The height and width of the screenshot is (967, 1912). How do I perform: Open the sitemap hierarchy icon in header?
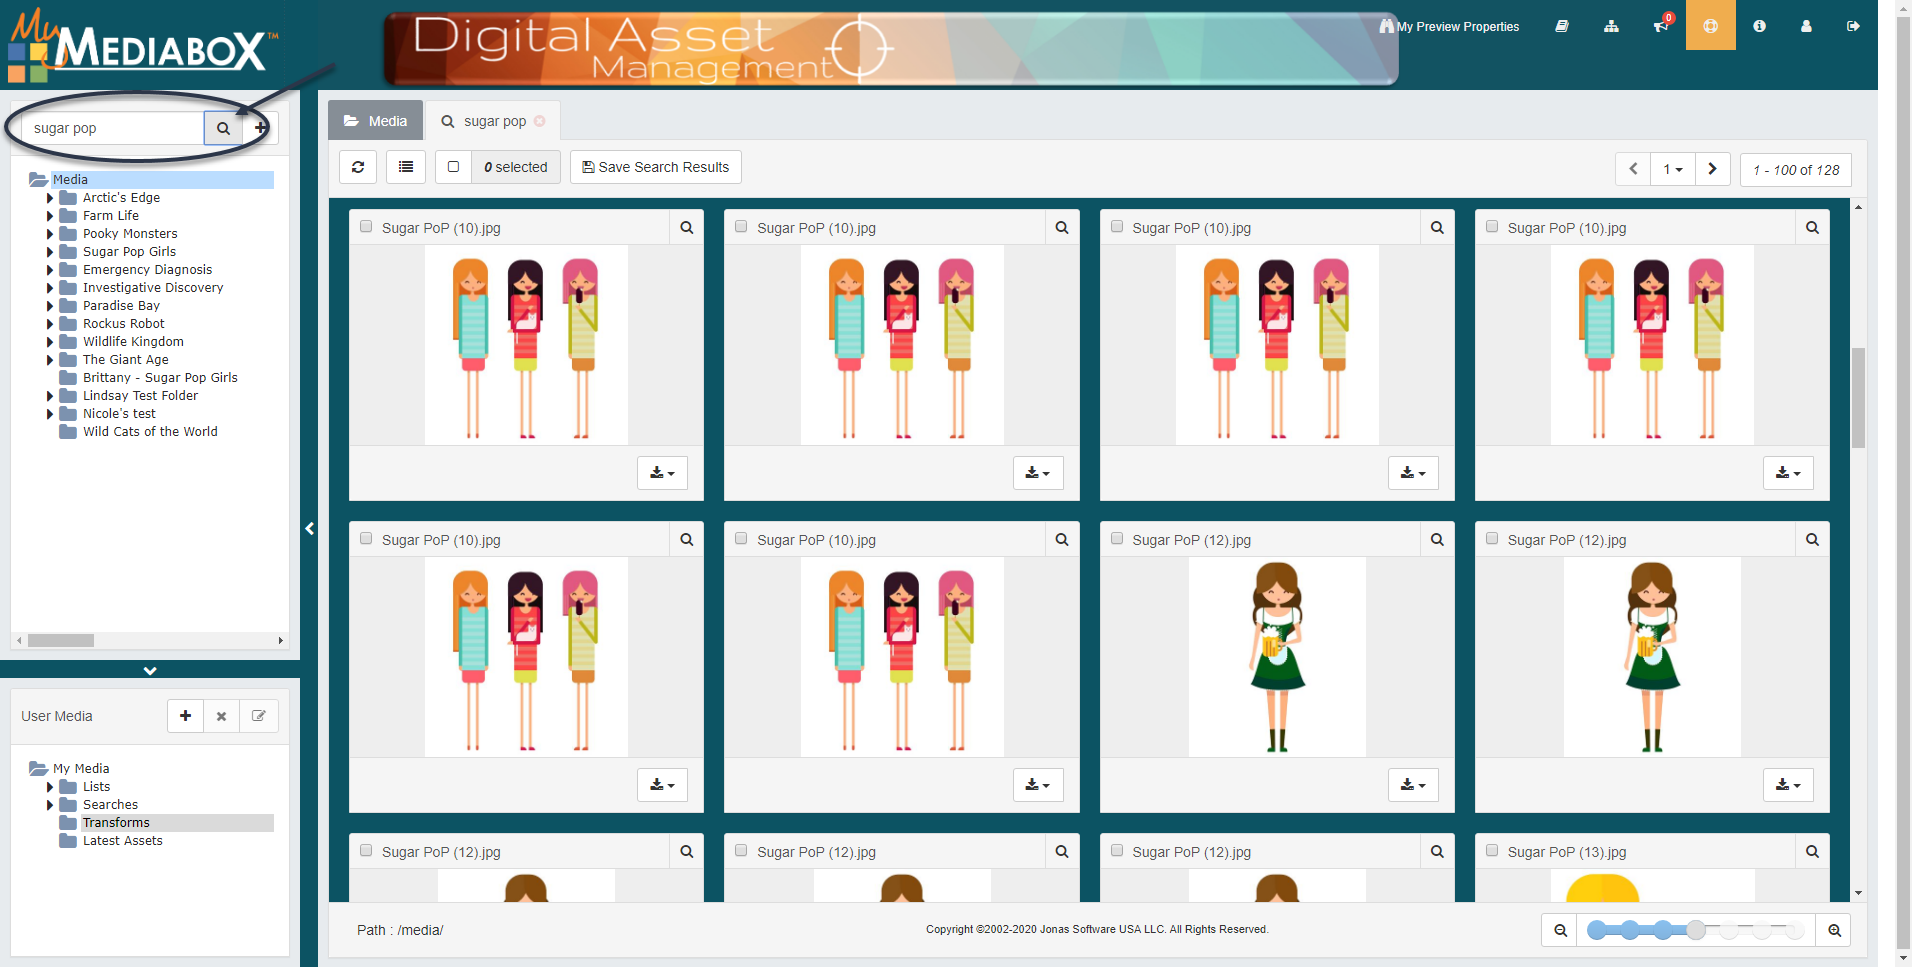[x=1611, y=26]
